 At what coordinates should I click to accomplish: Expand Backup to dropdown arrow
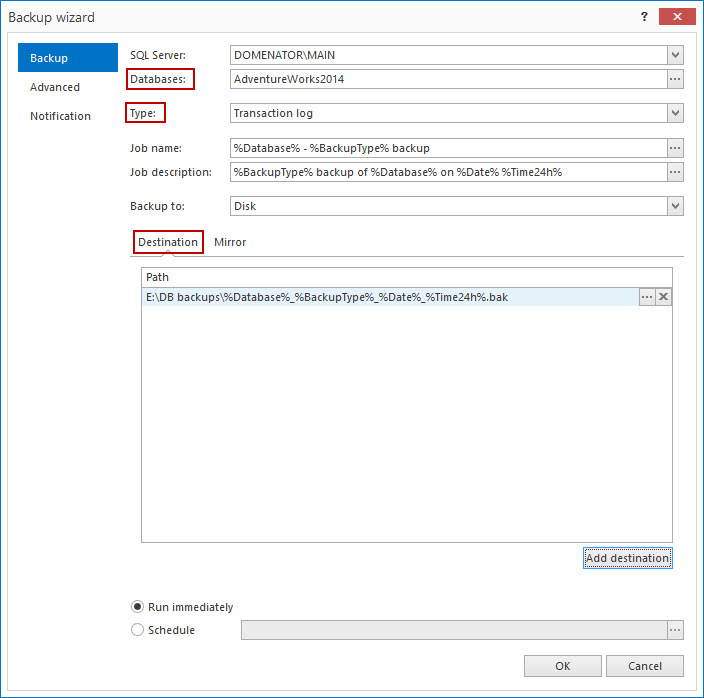[x=675, y=206]
